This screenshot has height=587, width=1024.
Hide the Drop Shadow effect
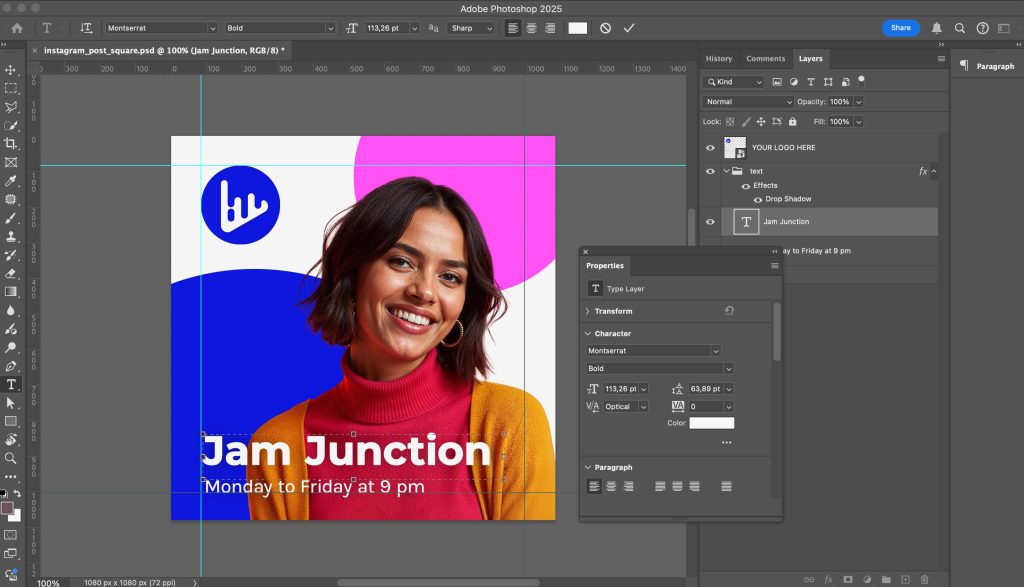click(x=757, y=199)
